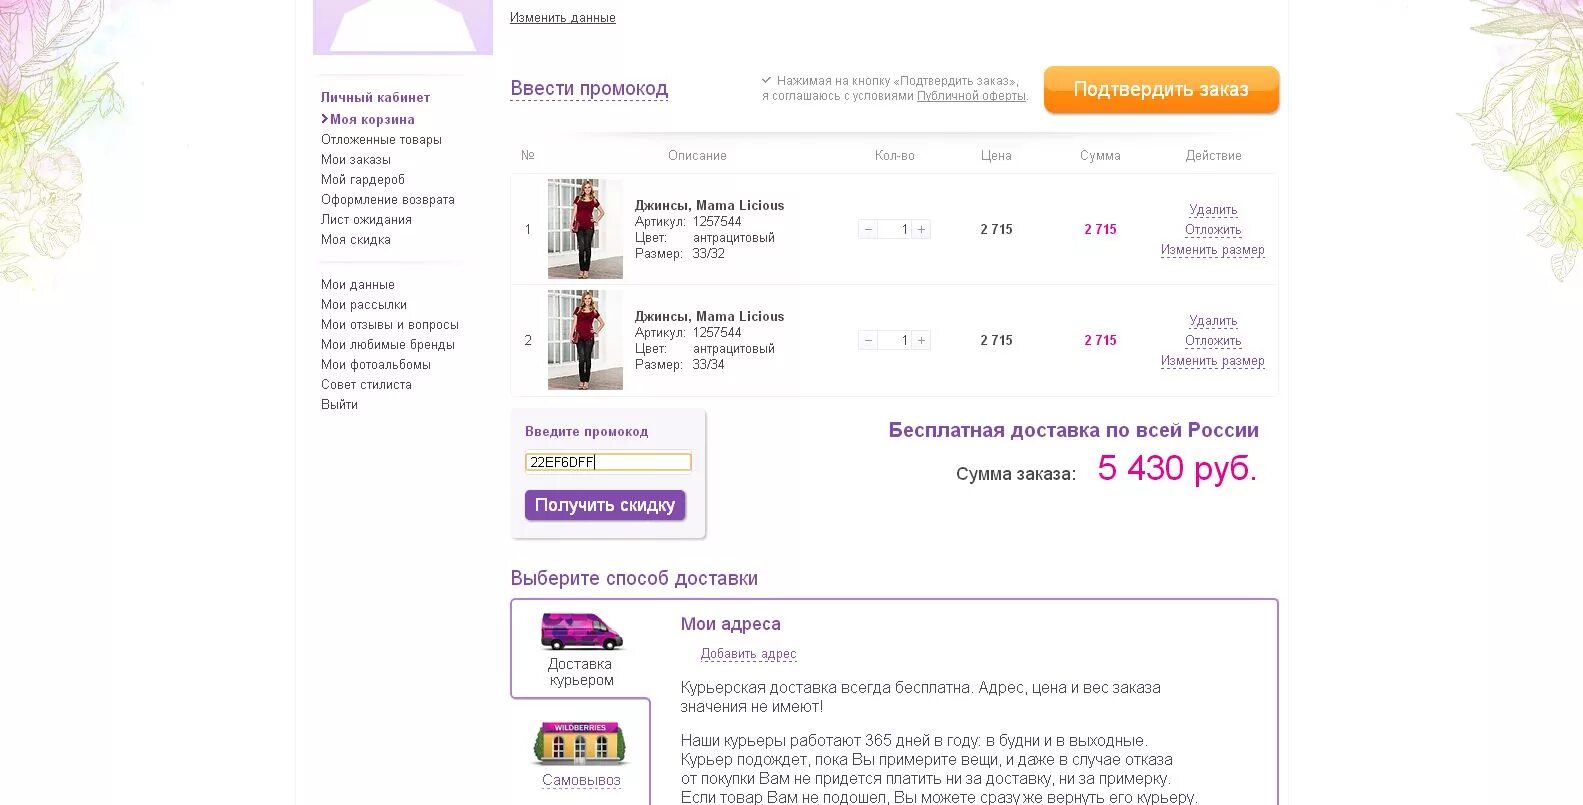1583x805 pixels.
Task: Click into the promo code input field
Action: point(608,462)
